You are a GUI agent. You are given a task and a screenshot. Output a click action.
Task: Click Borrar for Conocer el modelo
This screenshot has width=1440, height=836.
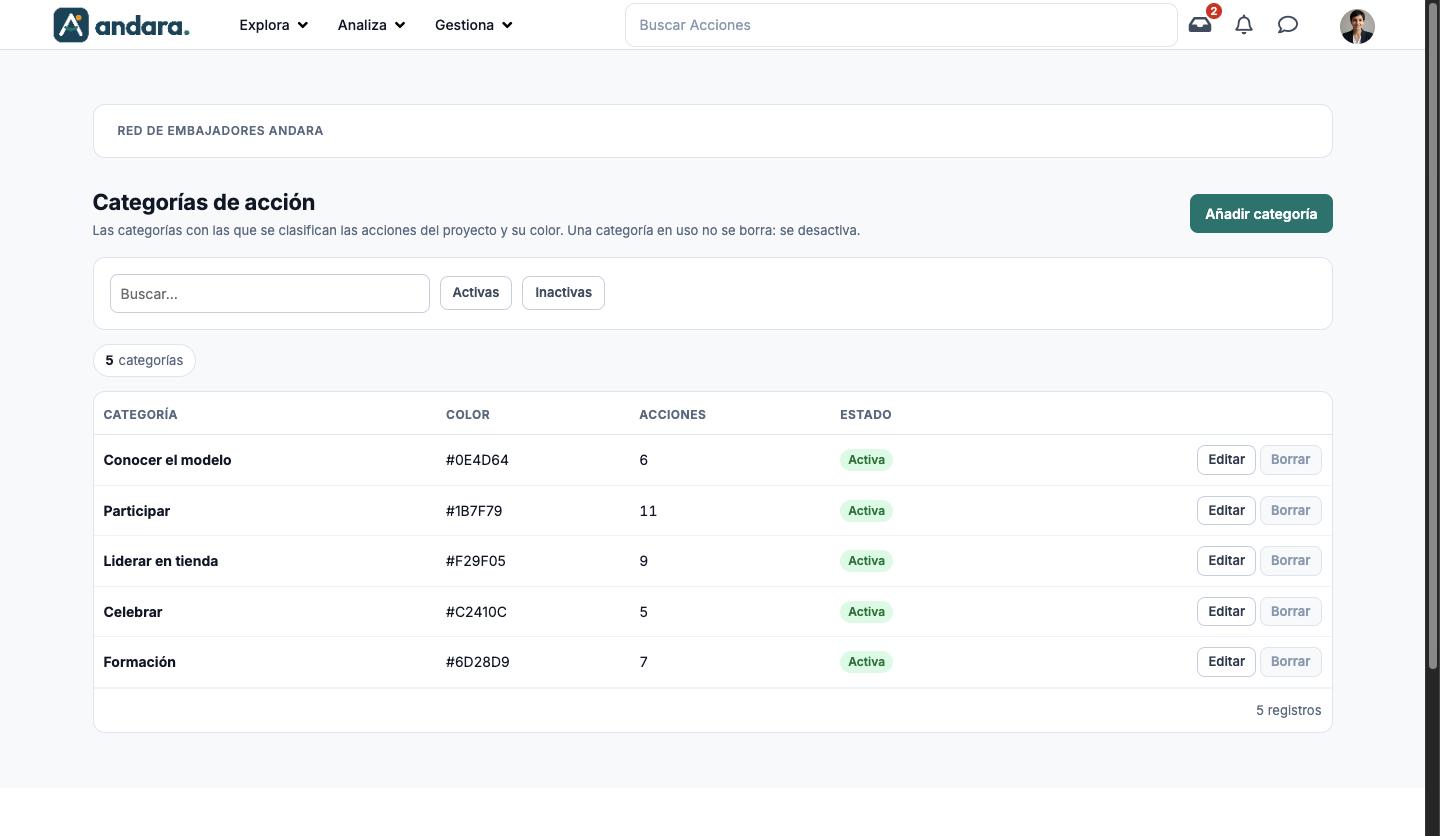coord(1291,460)
